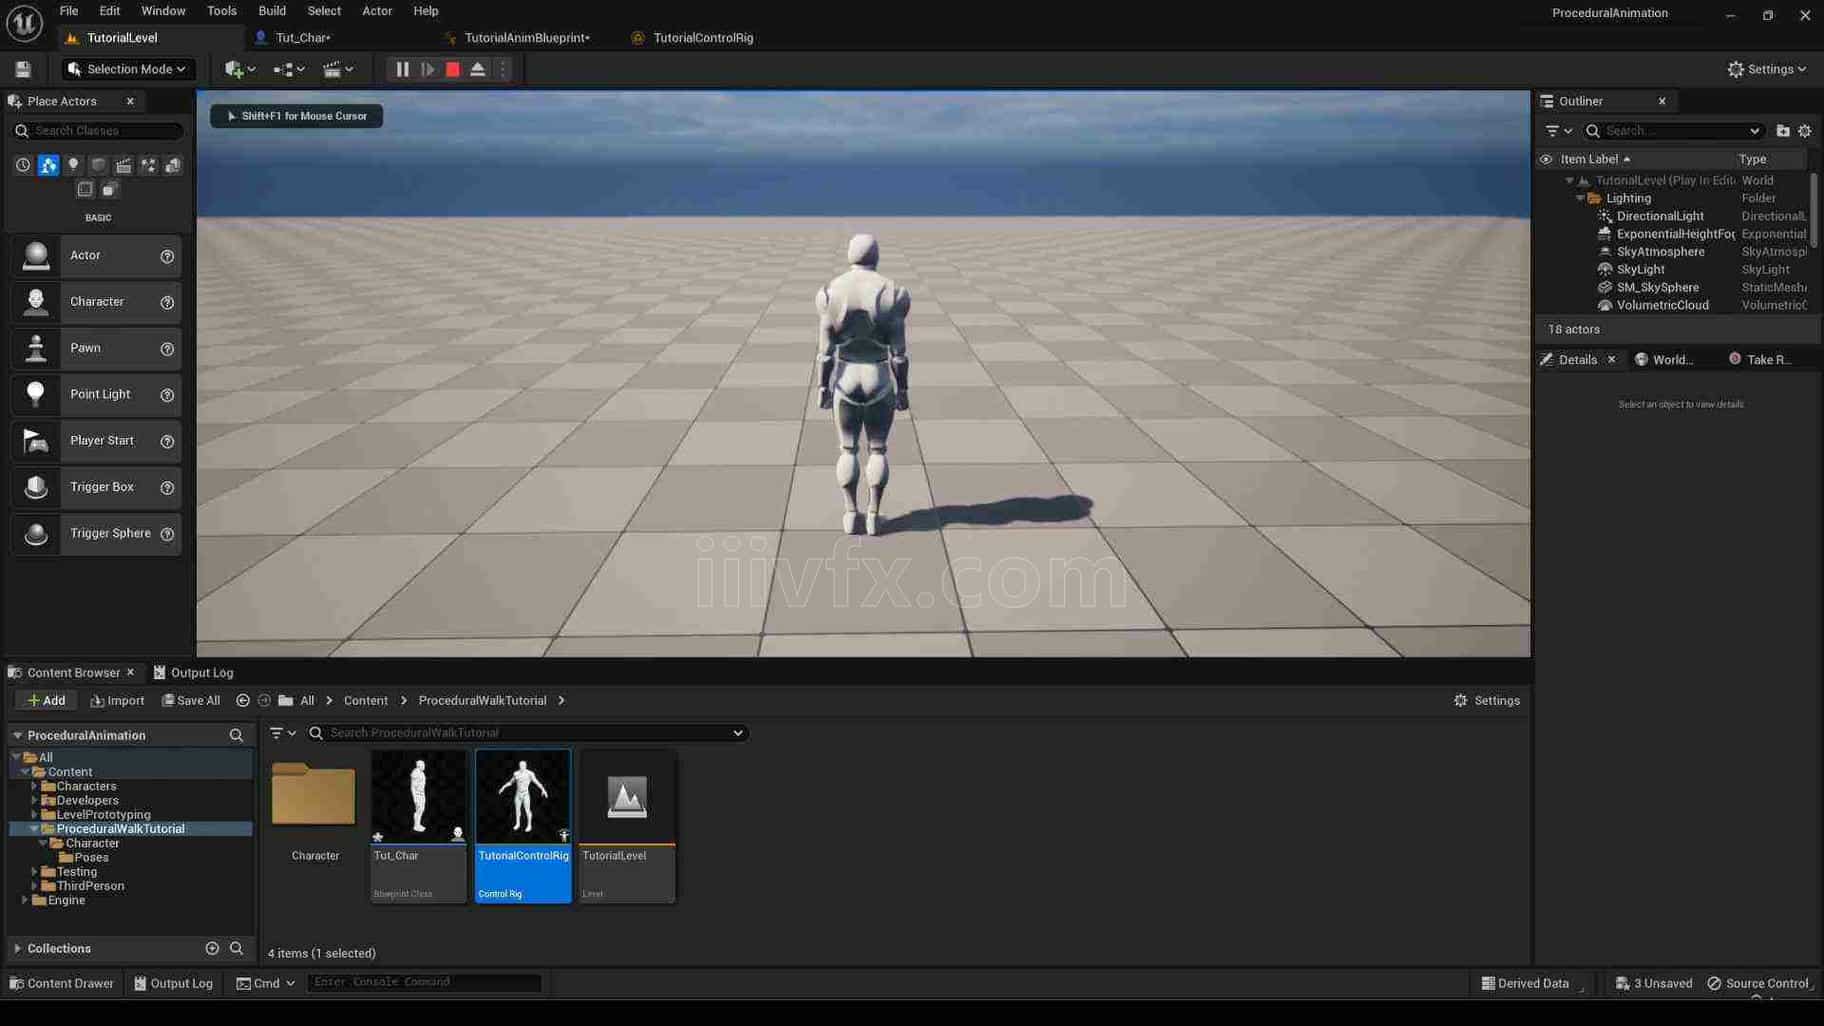Select the Cinematic category icon
Viewport: 1824px width, 1026px height.
(x=123, y=165)
